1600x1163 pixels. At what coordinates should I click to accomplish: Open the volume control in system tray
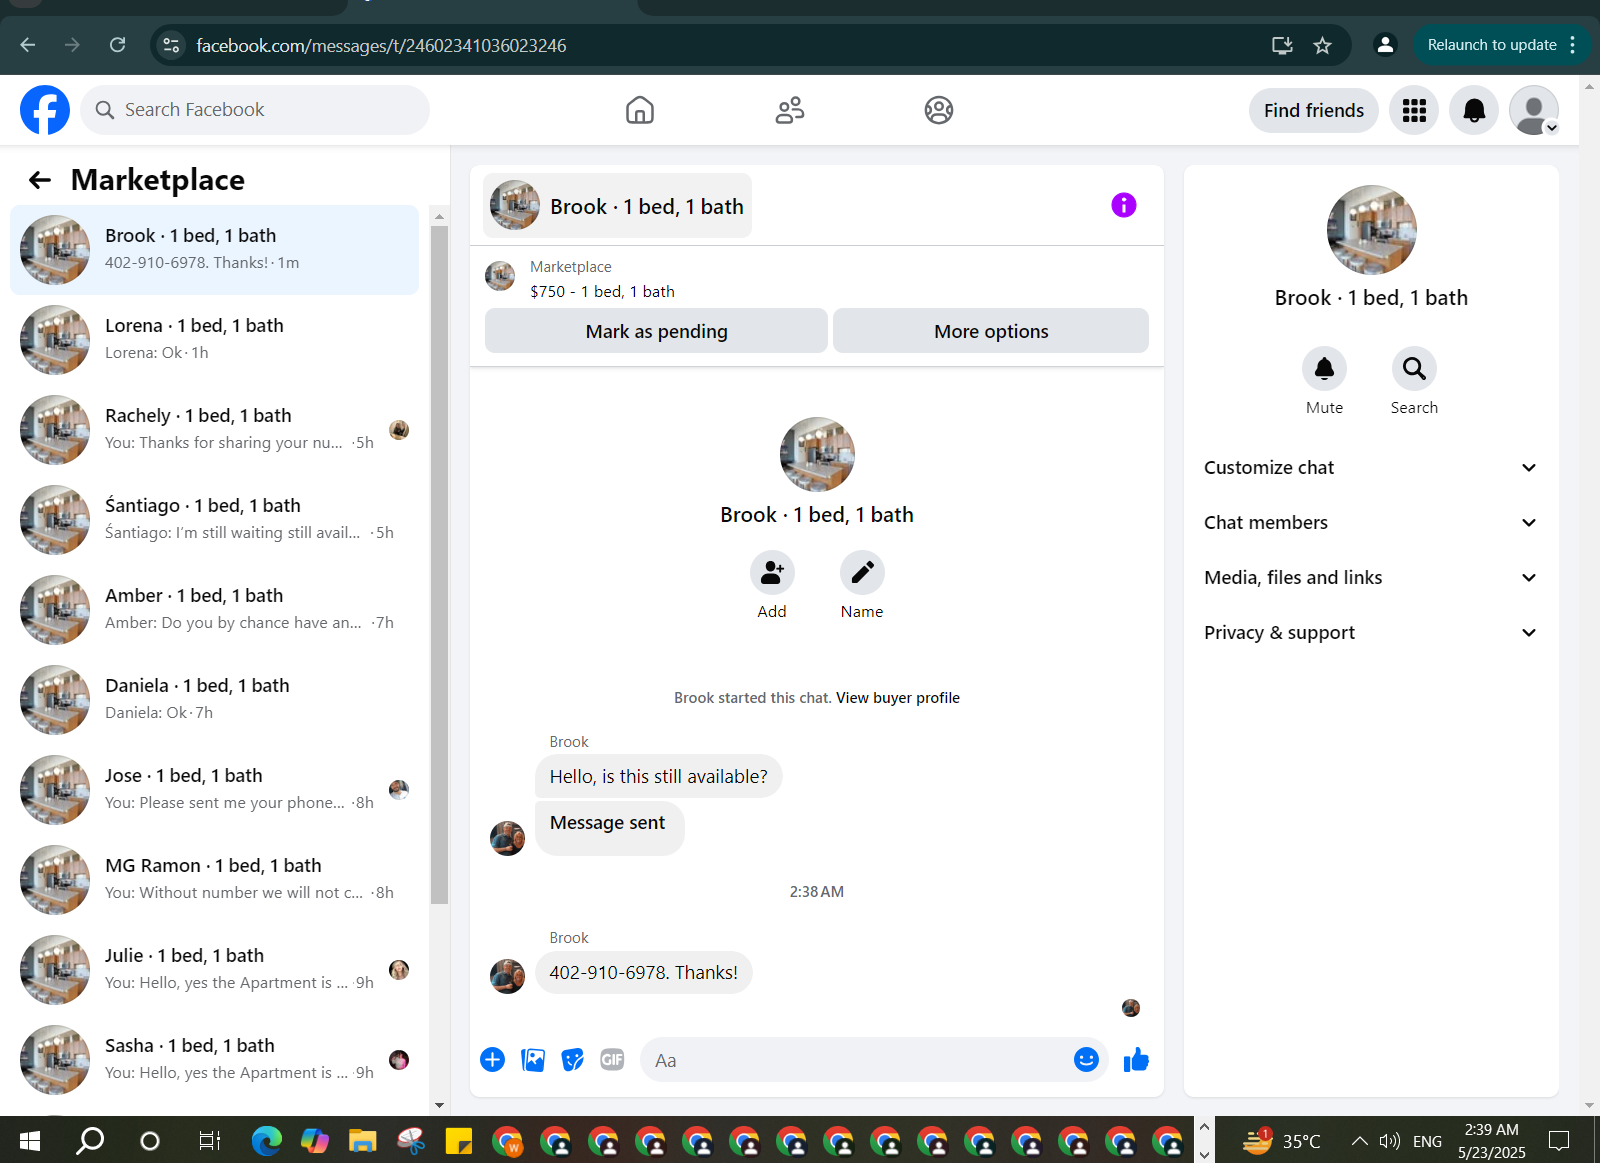[1390, 1141]
